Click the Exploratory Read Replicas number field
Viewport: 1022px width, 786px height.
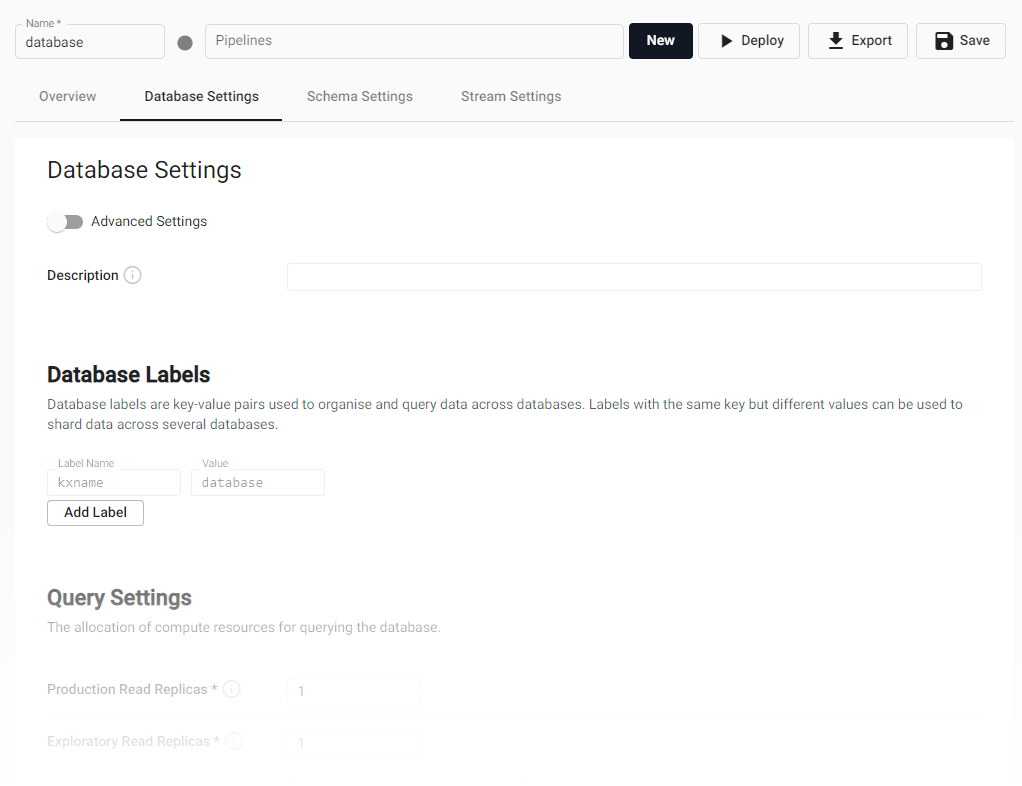coord(354,743)
